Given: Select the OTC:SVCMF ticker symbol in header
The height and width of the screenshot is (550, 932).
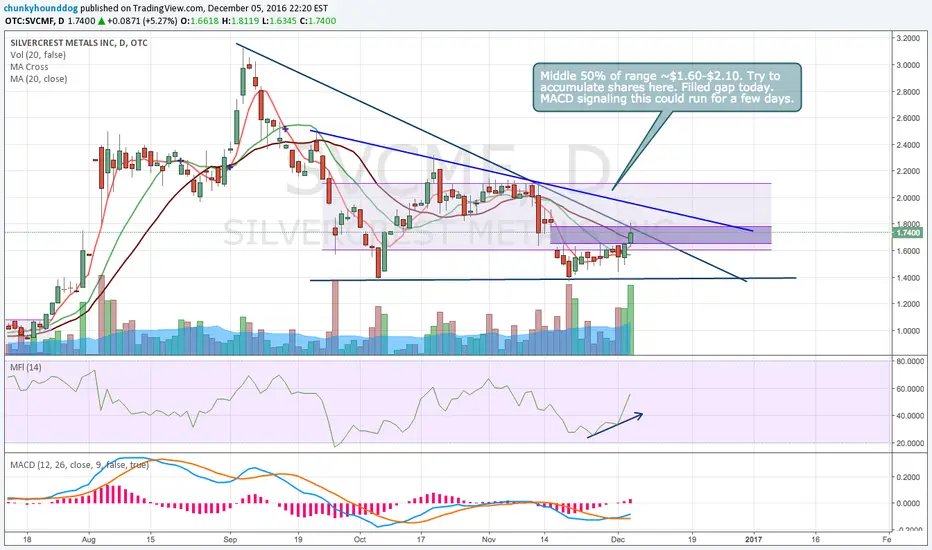Looking at the screenshot, I should point(29,21).
